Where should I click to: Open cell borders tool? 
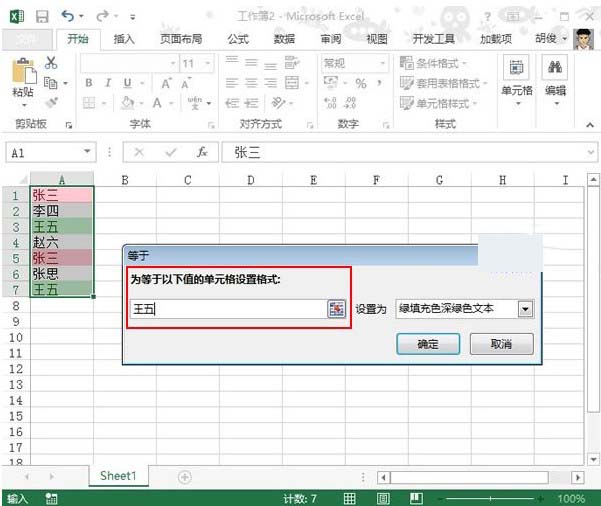(x=89, y=103)
